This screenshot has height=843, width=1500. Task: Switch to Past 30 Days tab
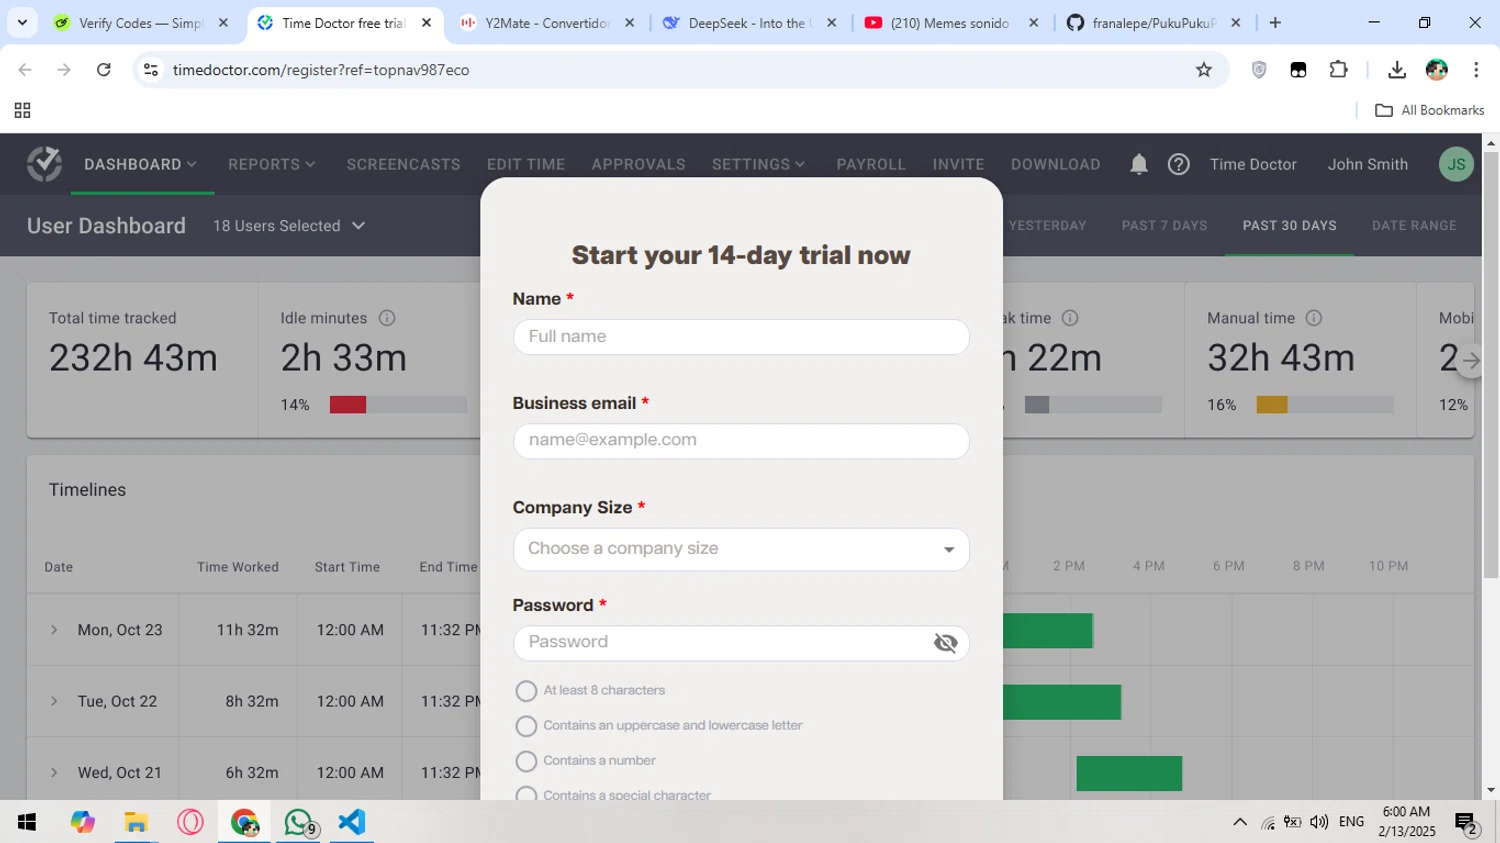(x=1289, y=226)
